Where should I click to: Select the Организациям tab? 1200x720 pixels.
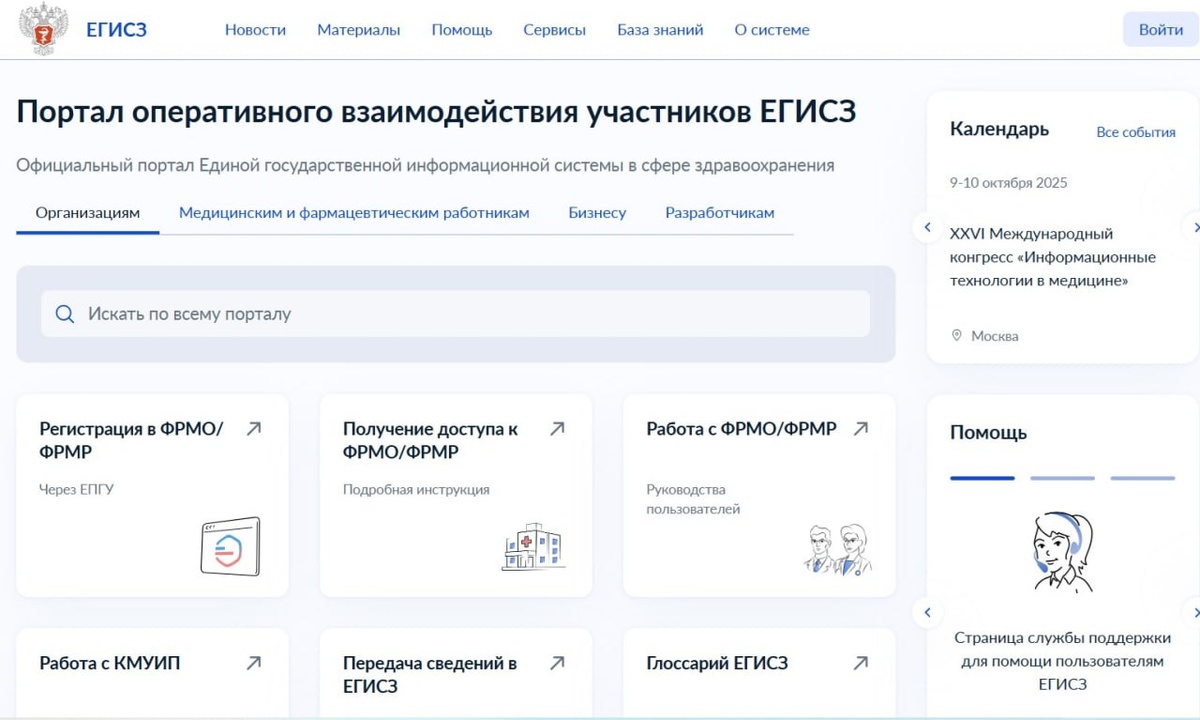pos(88,213)
